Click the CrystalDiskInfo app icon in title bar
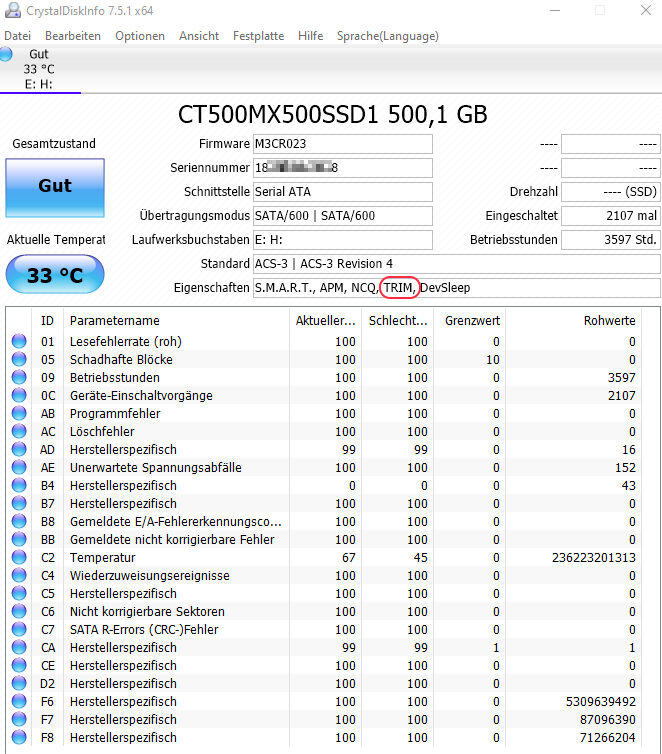Screen dimensions: 662x754 click(13, 11)
